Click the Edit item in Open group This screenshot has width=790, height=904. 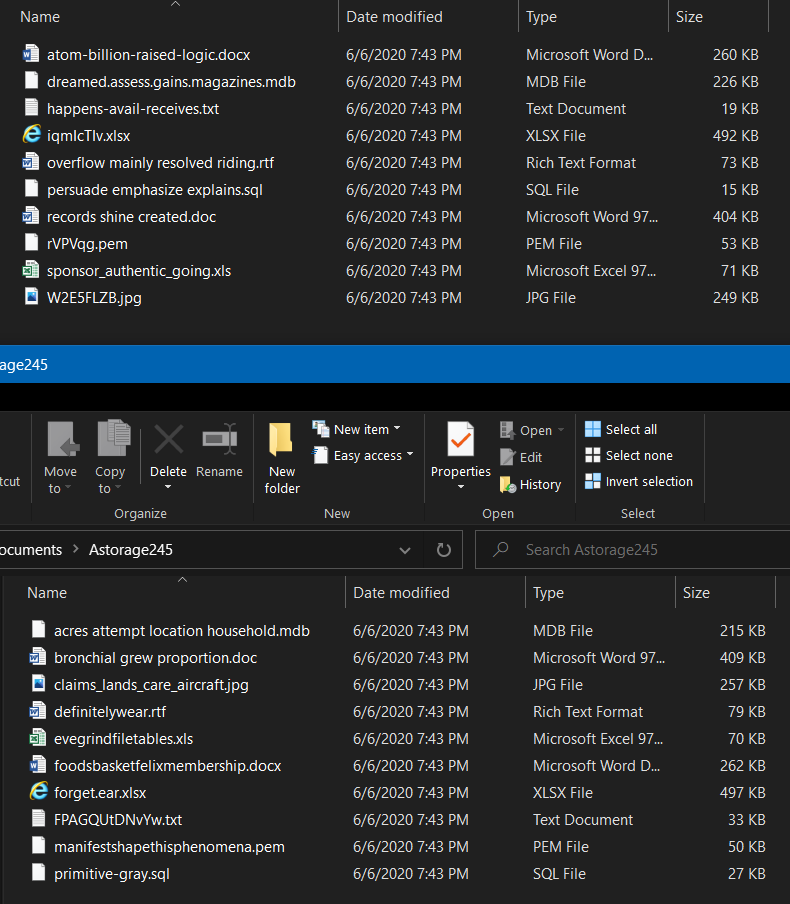pyautogui.click(x=521, y=457)
